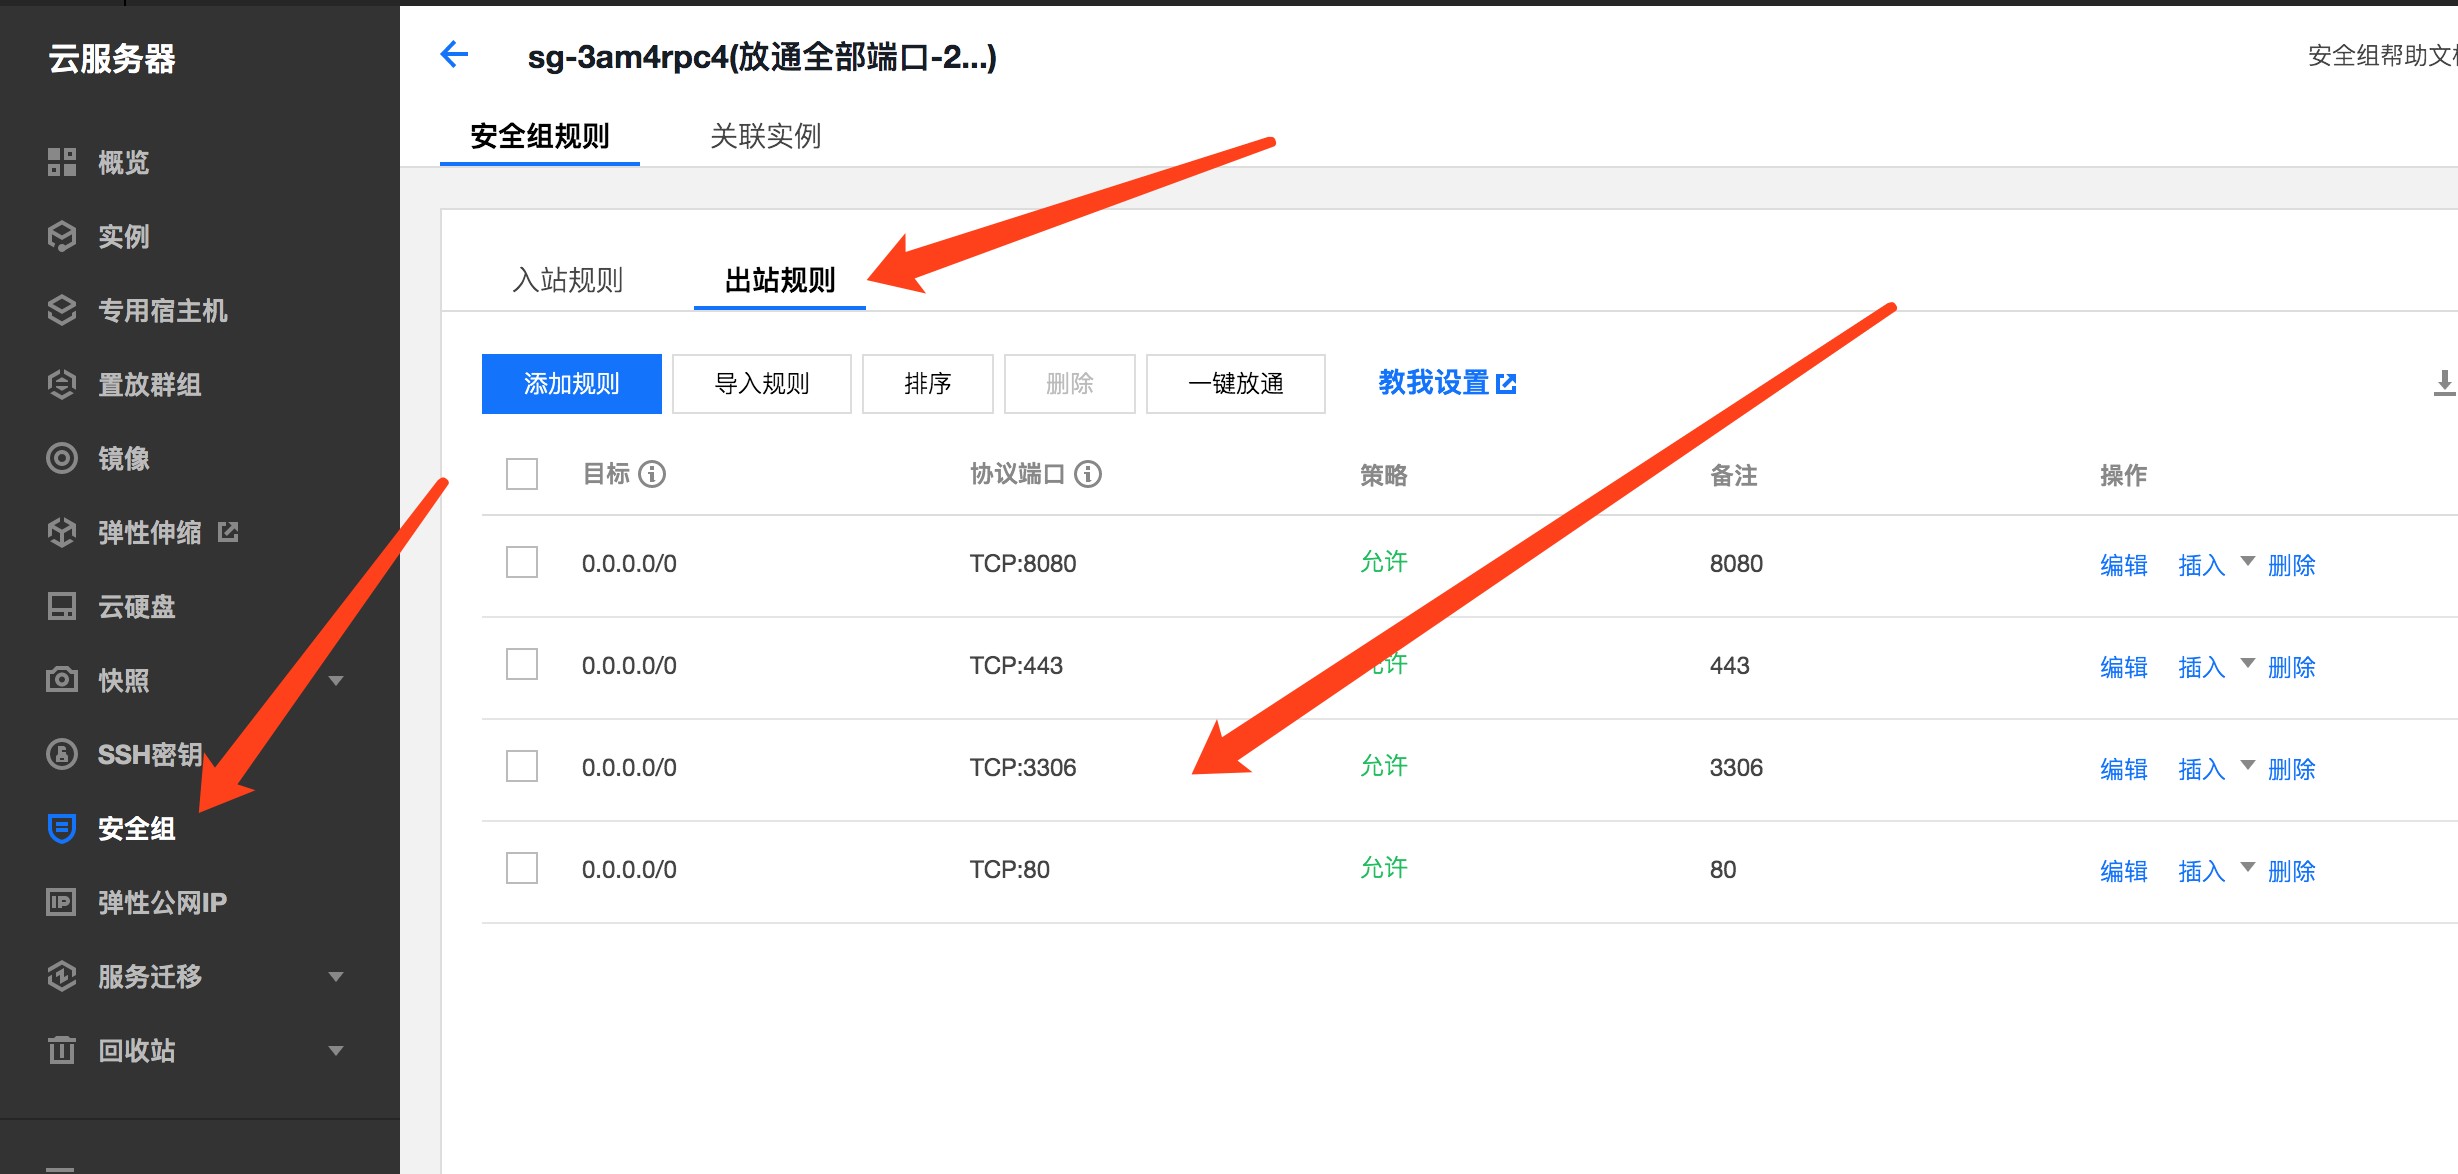Toggle the select-all header checkbox
This screenshot has width=2458, height=1174.
coord(522,474)
